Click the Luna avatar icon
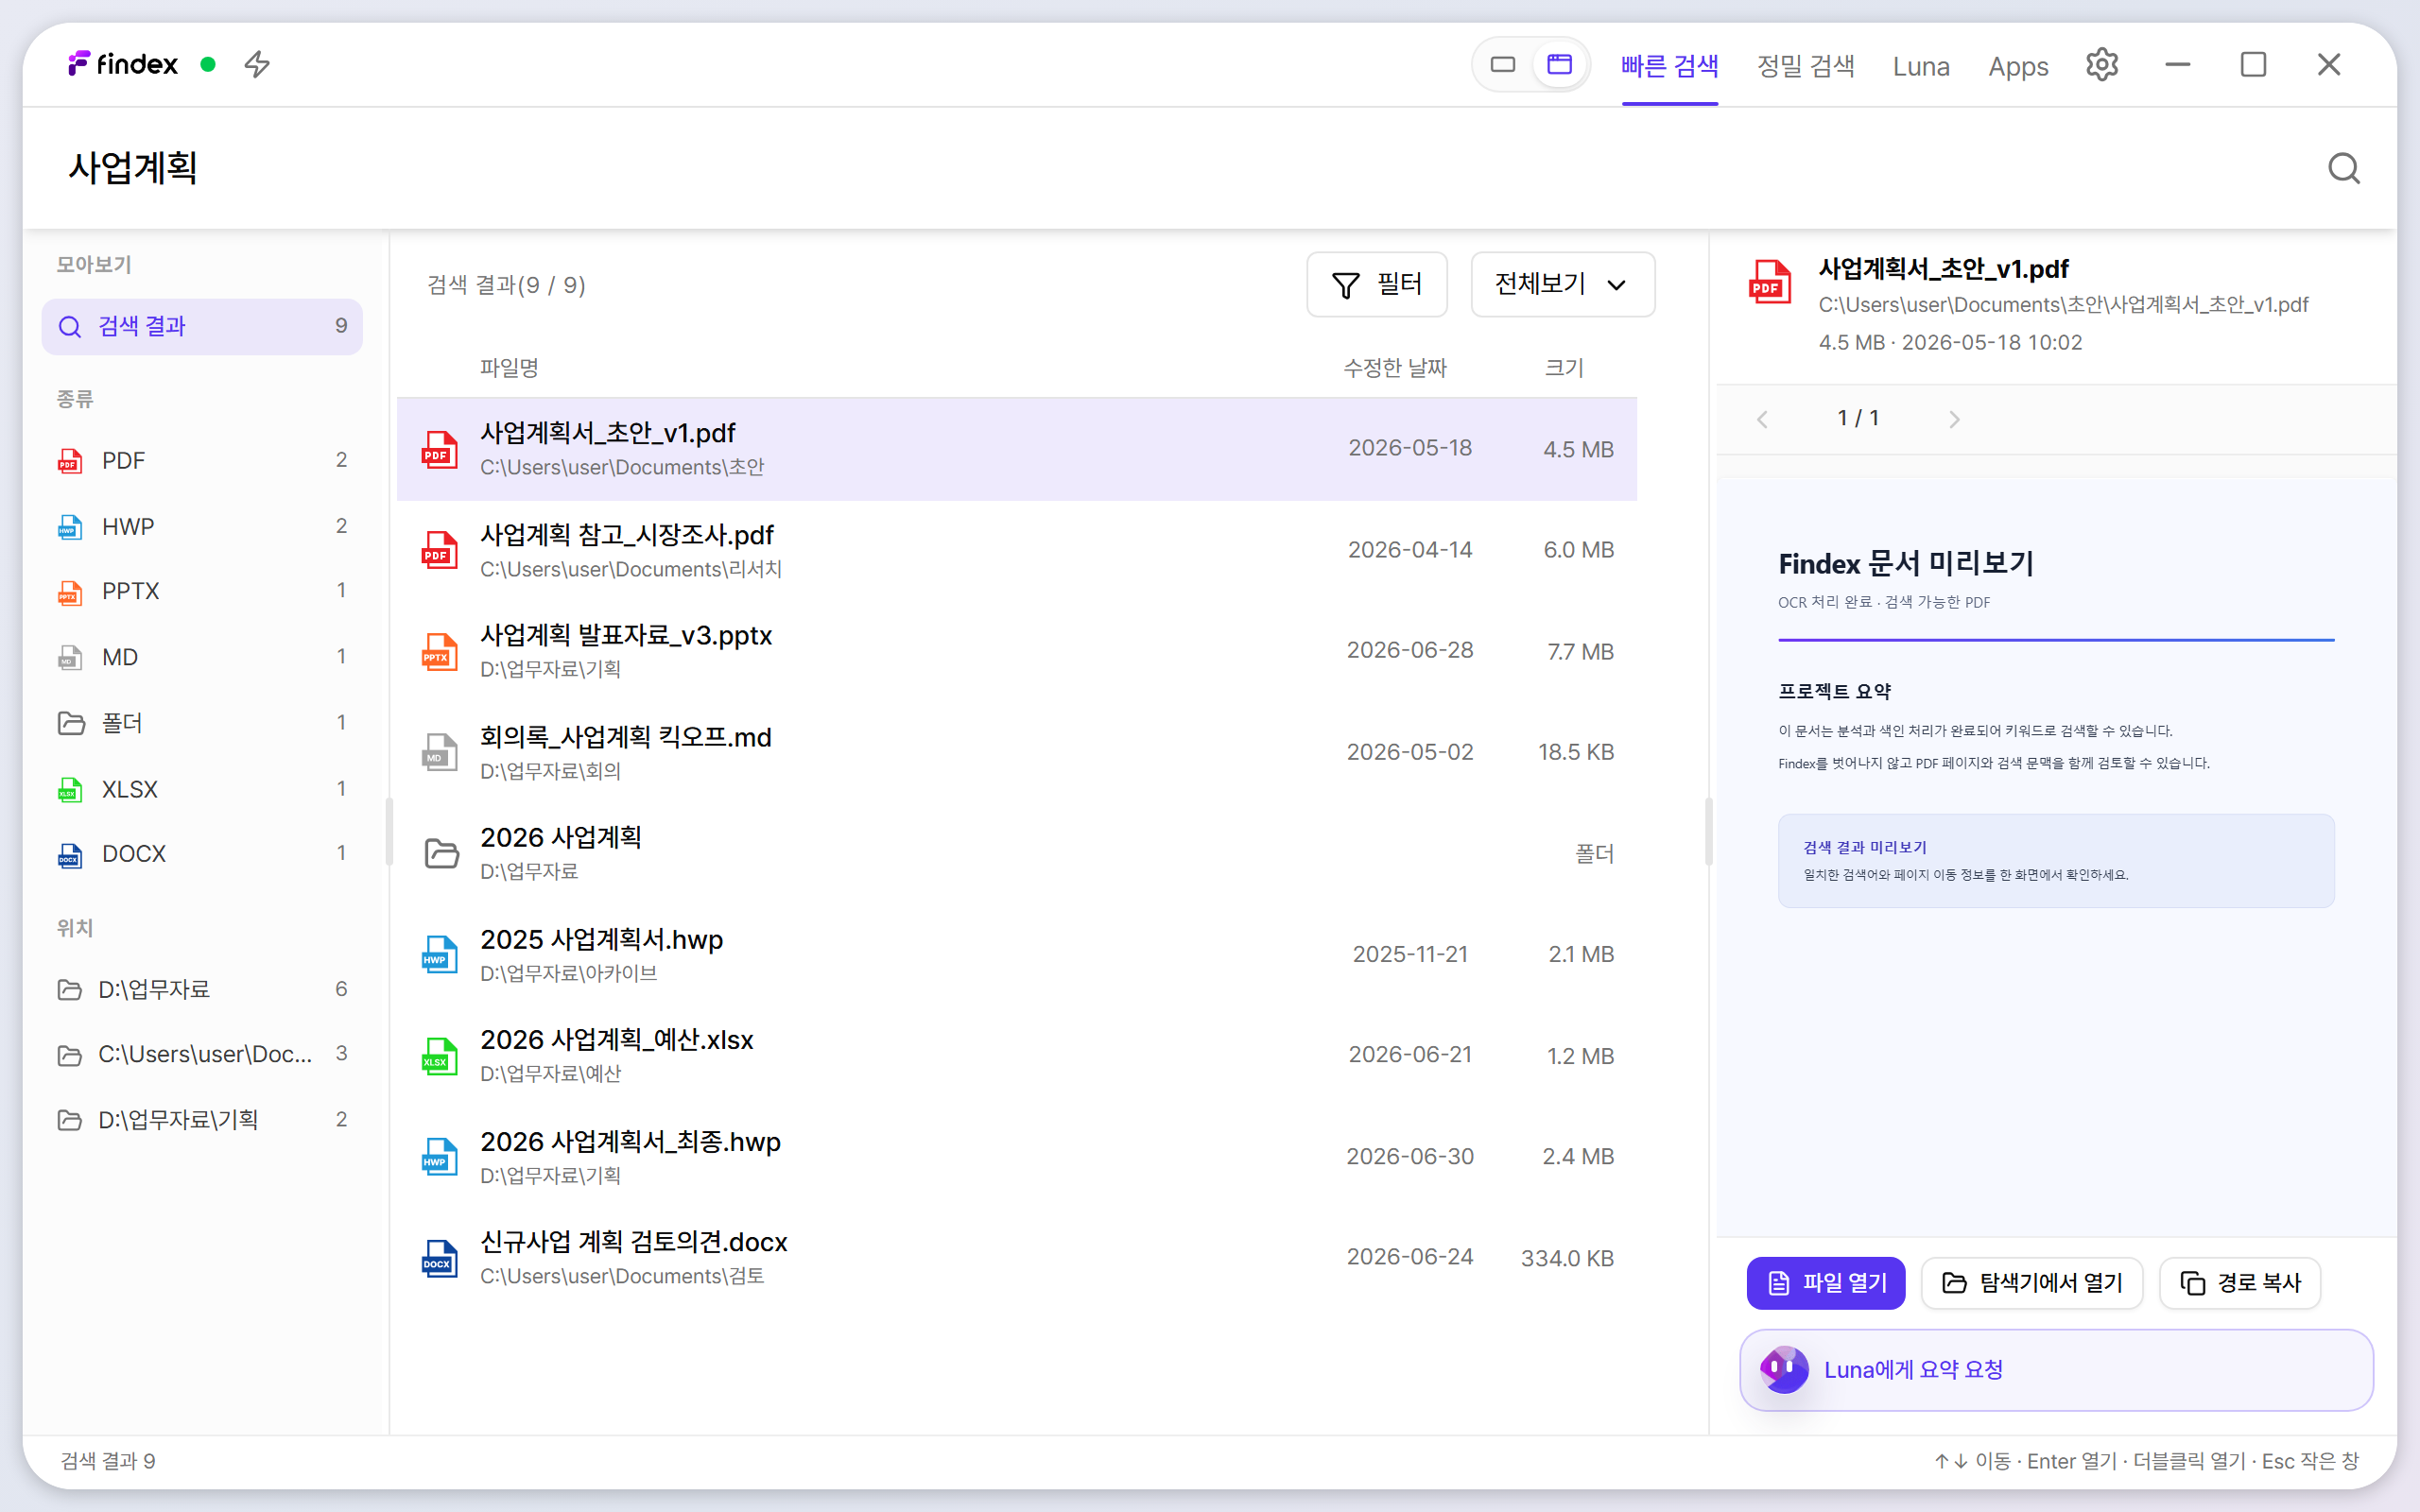 tap(1783, 1370)
